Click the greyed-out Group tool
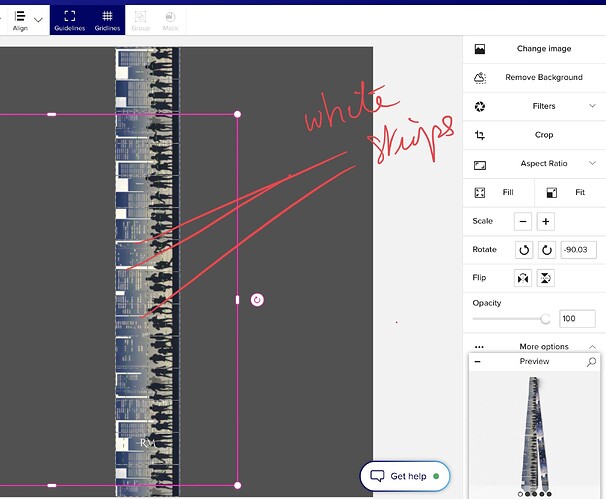606x499 pixels. [140, 20]
